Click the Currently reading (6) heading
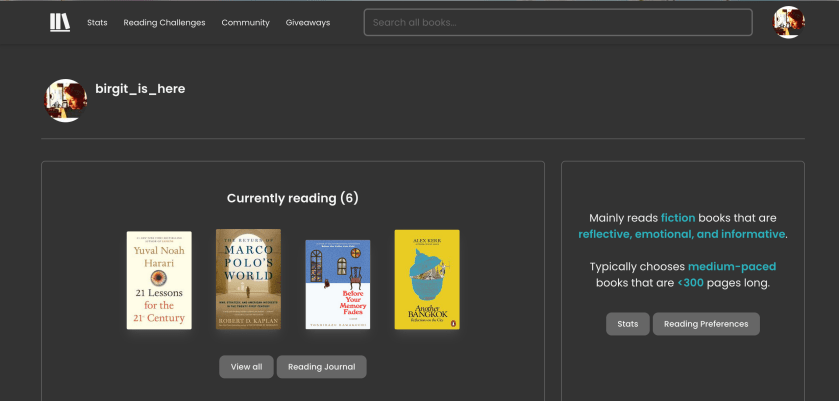Screen dimensions: 839x401 coord(292,198)
